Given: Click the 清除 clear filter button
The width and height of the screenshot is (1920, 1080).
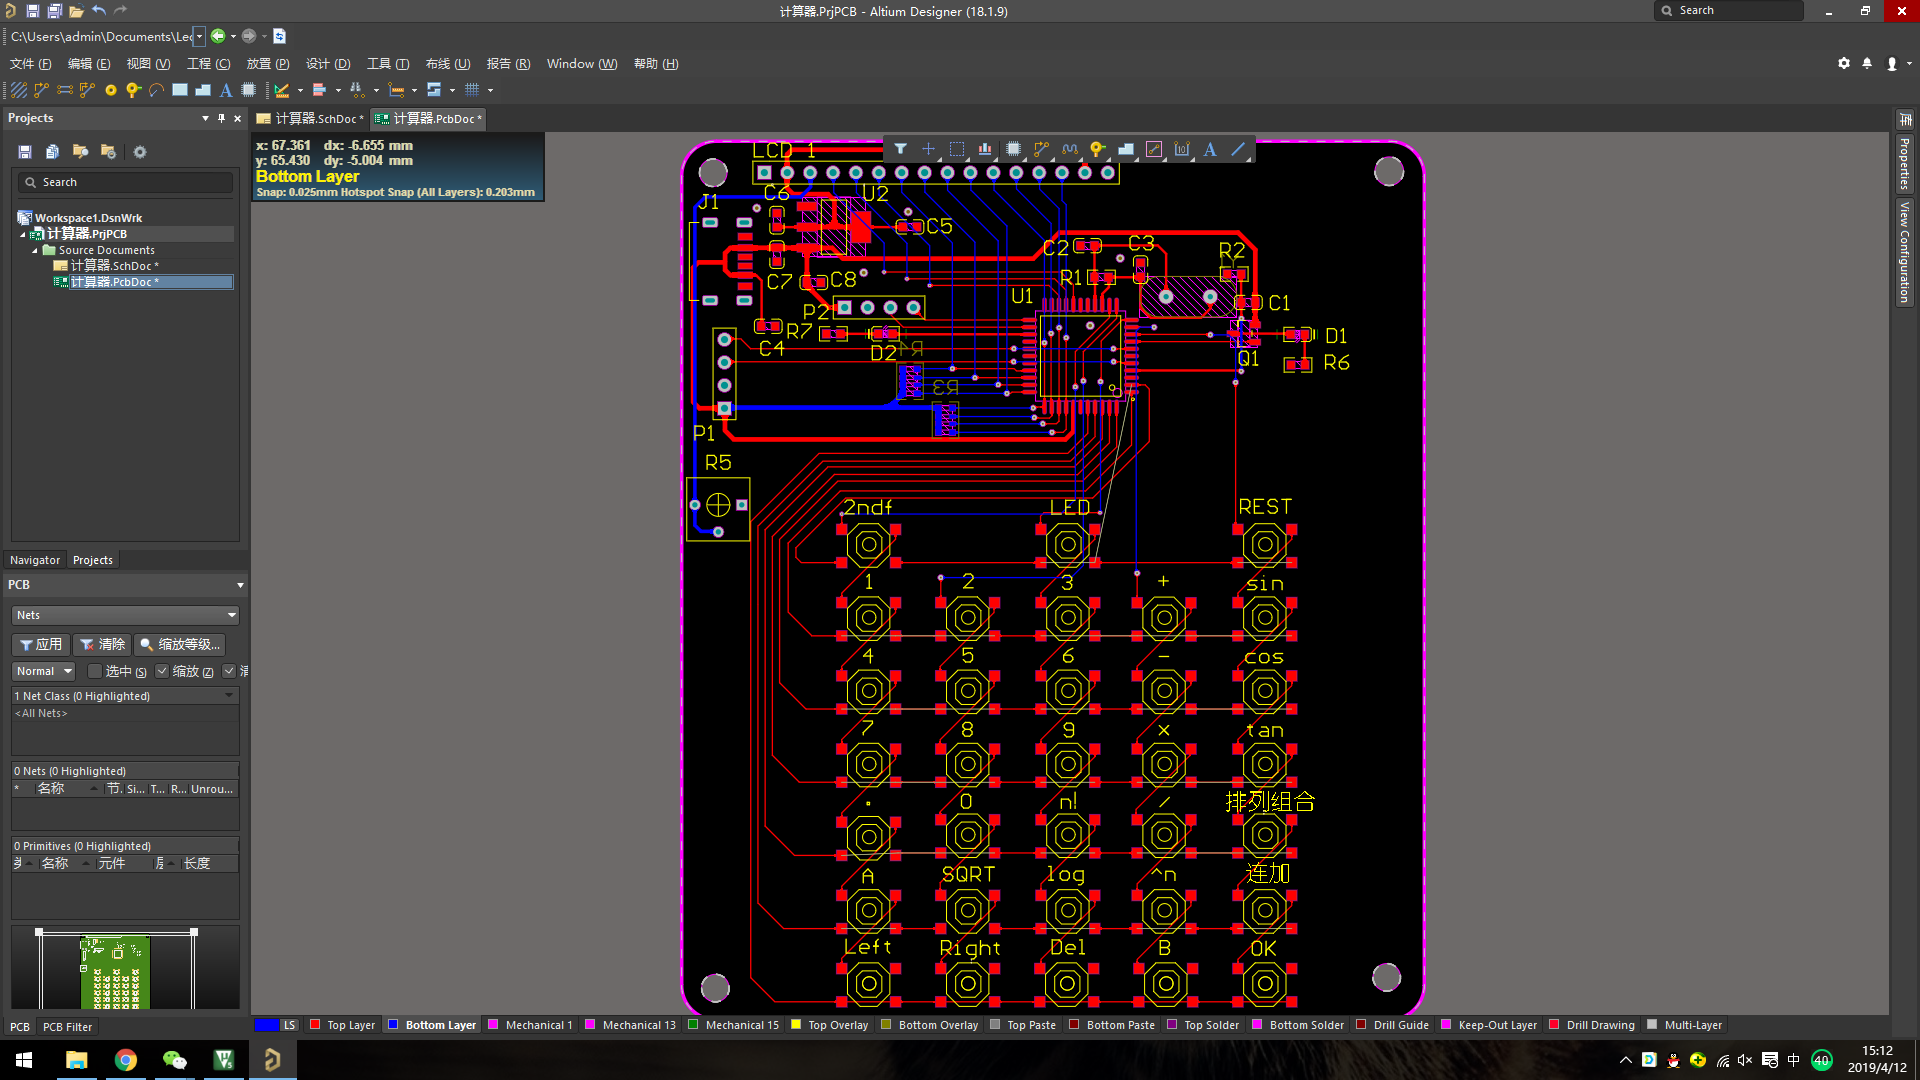Looking at the screenshot, I should [x=102, y=645].
